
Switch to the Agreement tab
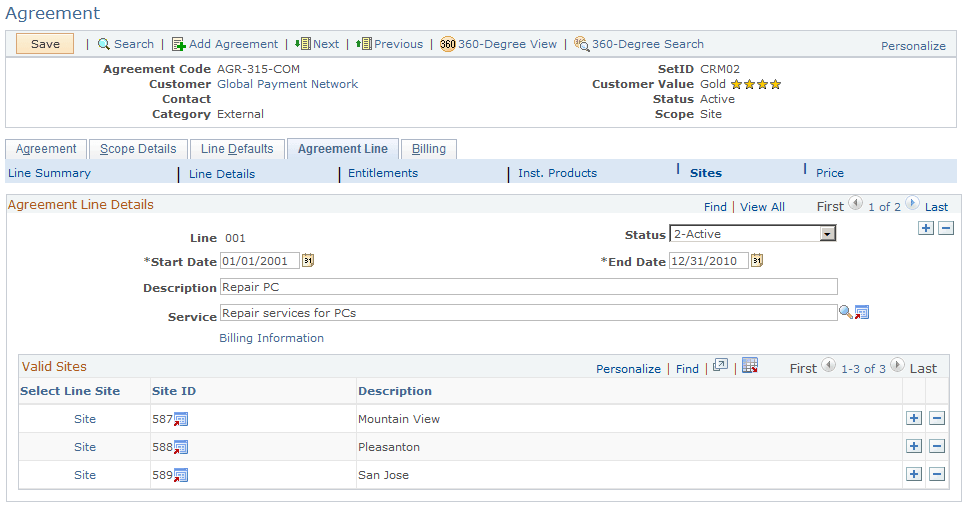coord(46,149)
